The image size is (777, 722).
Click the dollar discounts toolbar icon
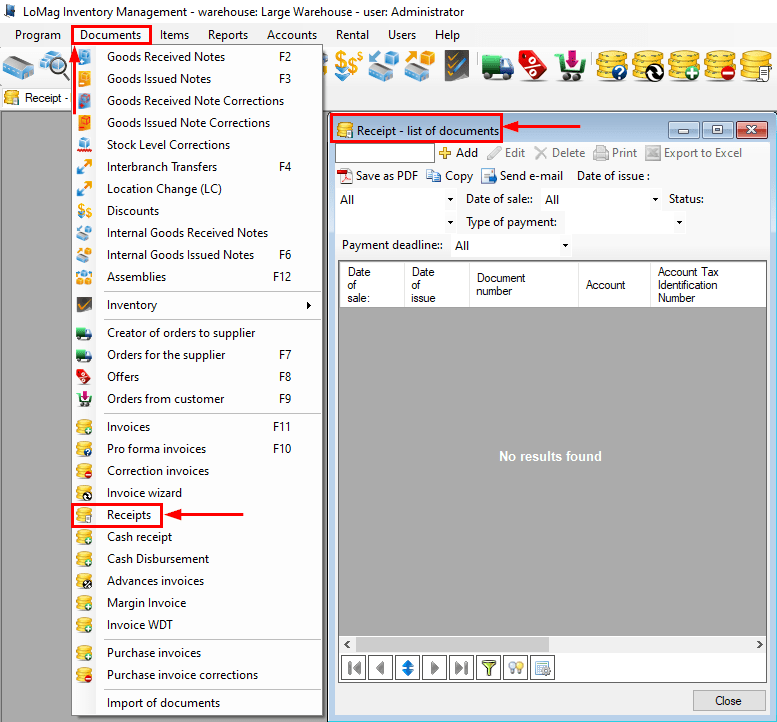coord(347,65)
